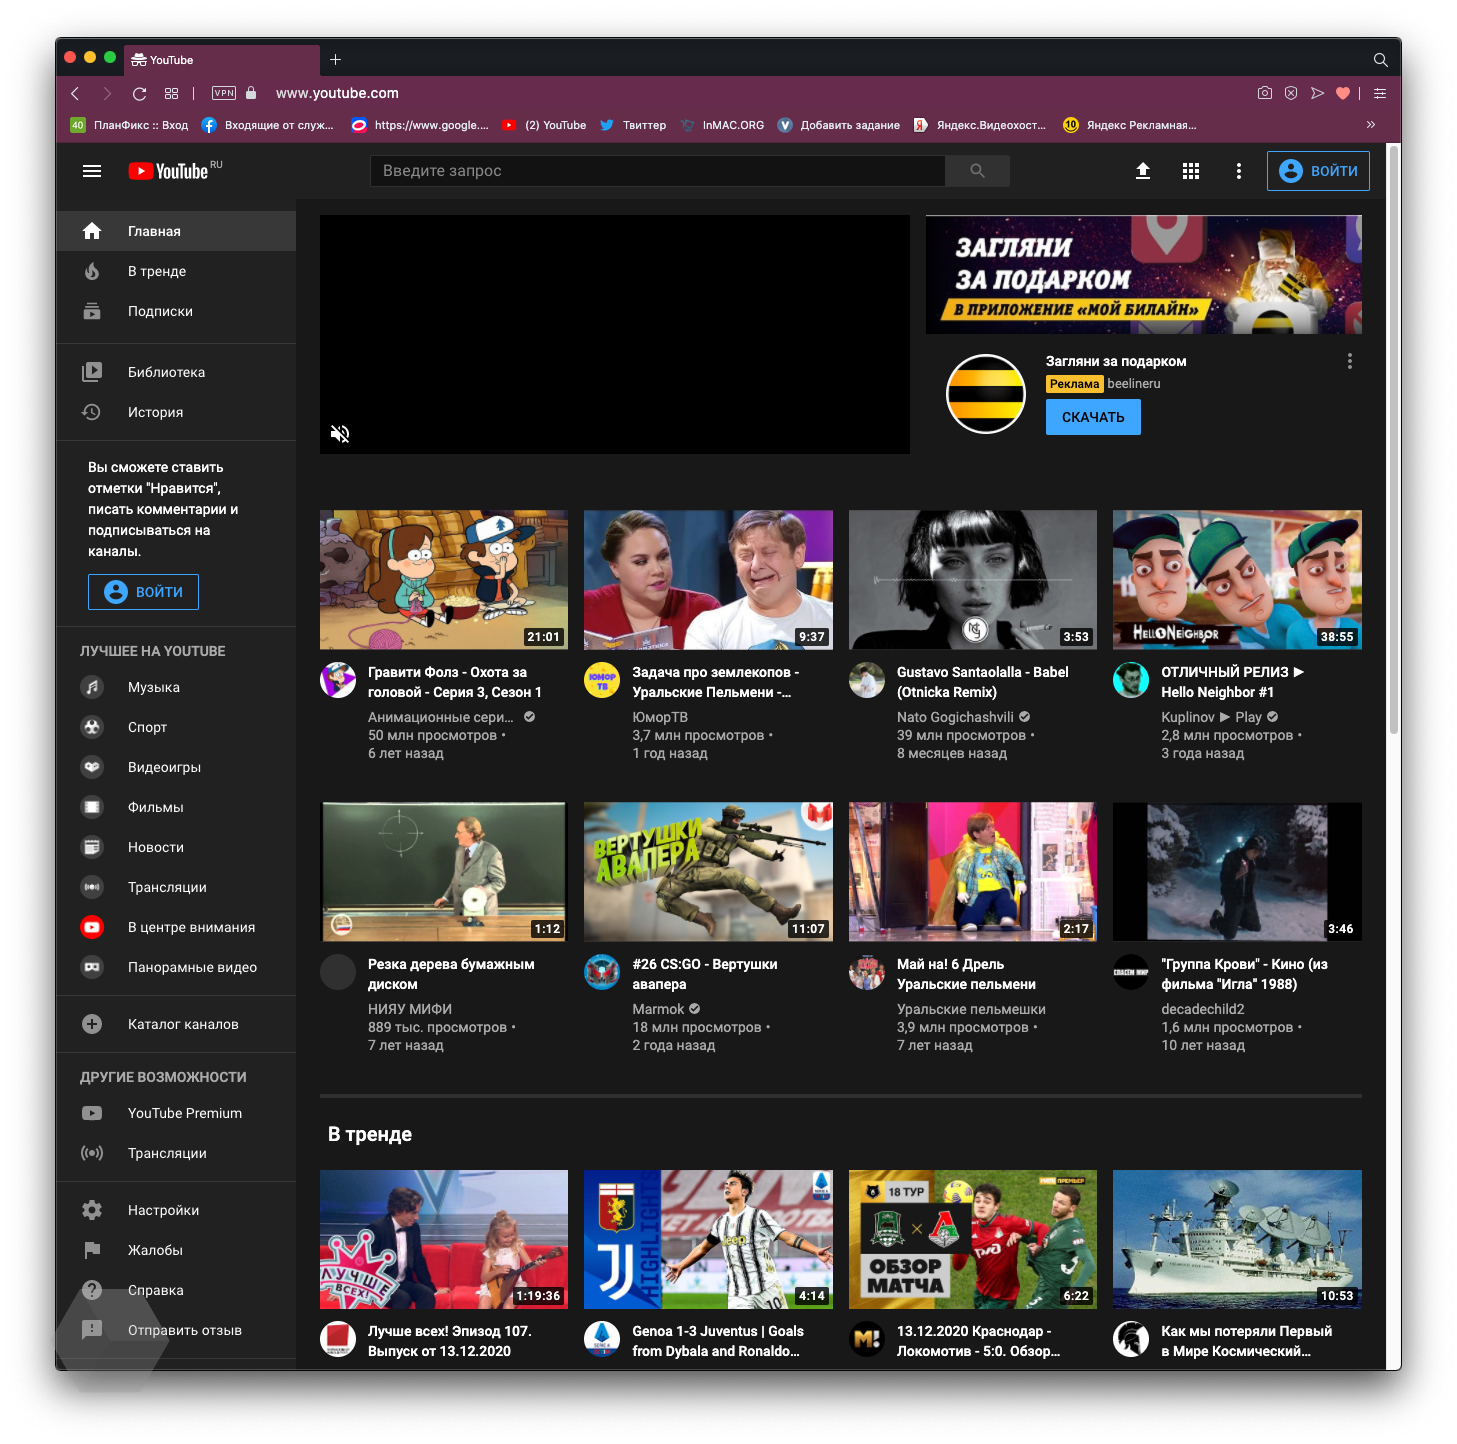Open the Hello Neighbor video thumbnail
The image size is (1457, 1444).
pos(1237,580)
